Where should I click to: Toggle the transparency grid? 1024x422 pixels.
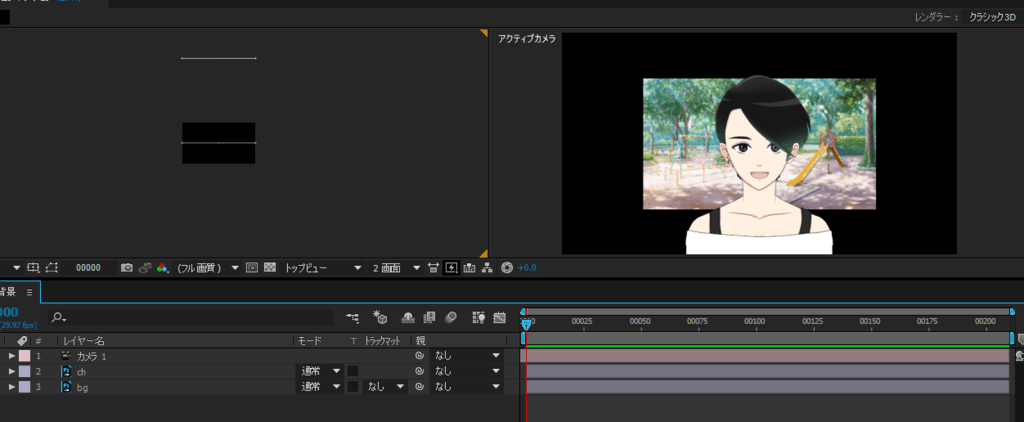[269, 268]
